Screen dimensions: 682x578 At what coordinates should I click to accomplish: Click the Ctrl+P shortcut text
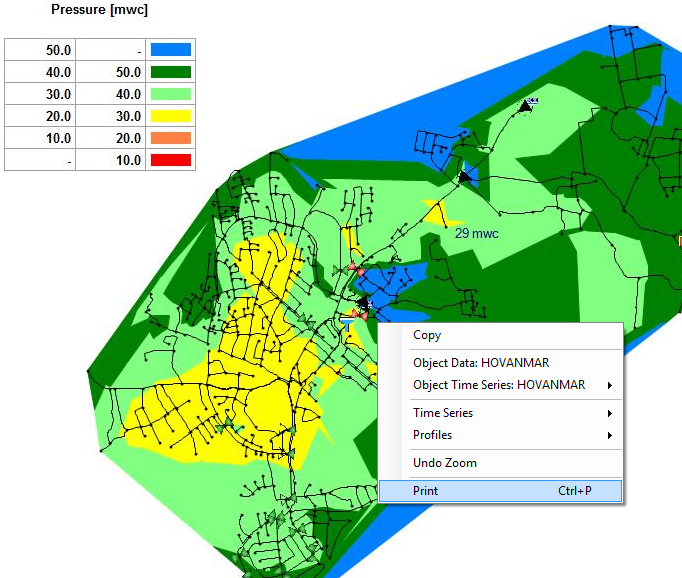click(575, 491)
